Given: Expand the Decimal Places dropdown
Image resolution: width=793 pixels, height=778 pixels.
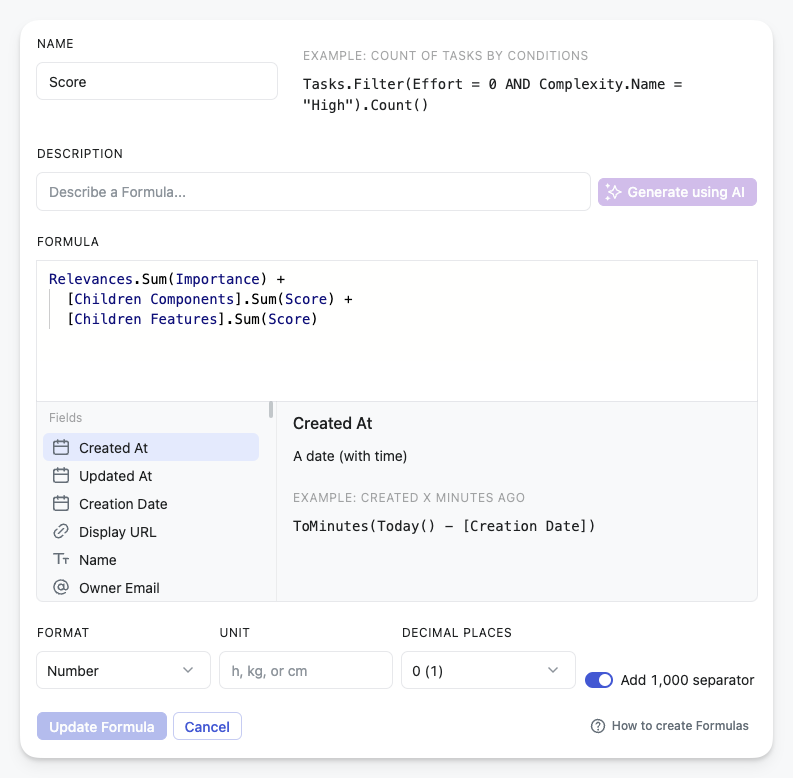Looking at the screenshot, I should (488, 670).
